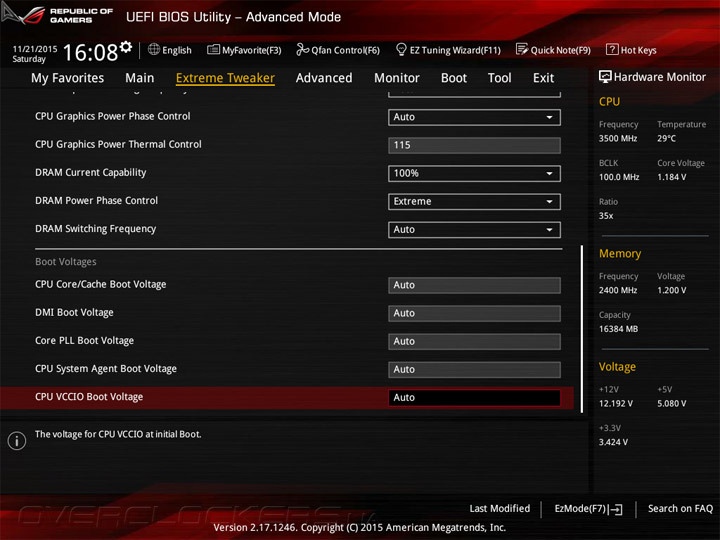Click the CPU VCCIO Boot Voltage field
Viewport: 720px width, 540px height.
click(474, 398)
